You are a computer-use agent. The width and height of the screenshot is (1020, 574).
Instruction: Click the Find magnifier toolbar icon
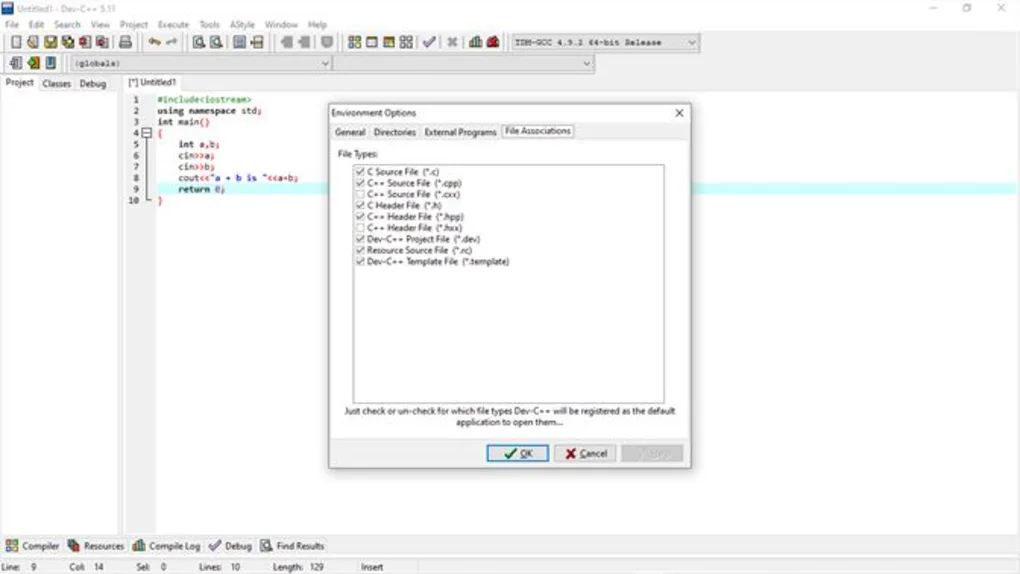click(198, 42)
